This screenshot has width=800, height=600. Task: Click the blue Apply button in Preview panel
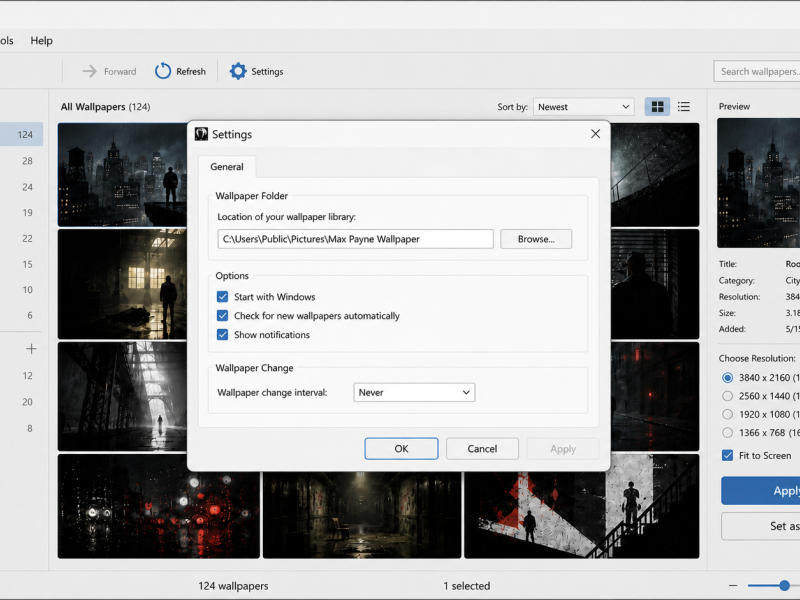[x=761, y=491]
